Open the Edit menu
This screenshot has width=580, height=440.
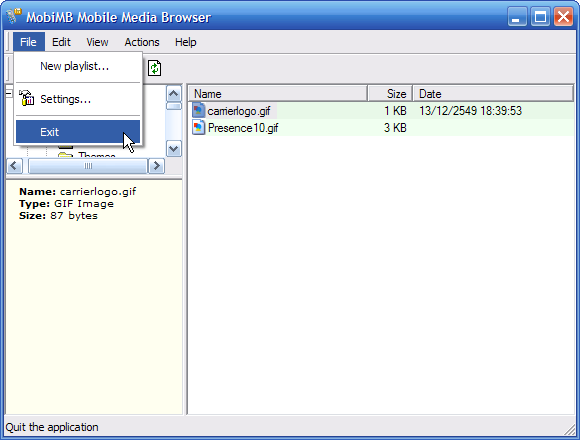click(61, 42)
